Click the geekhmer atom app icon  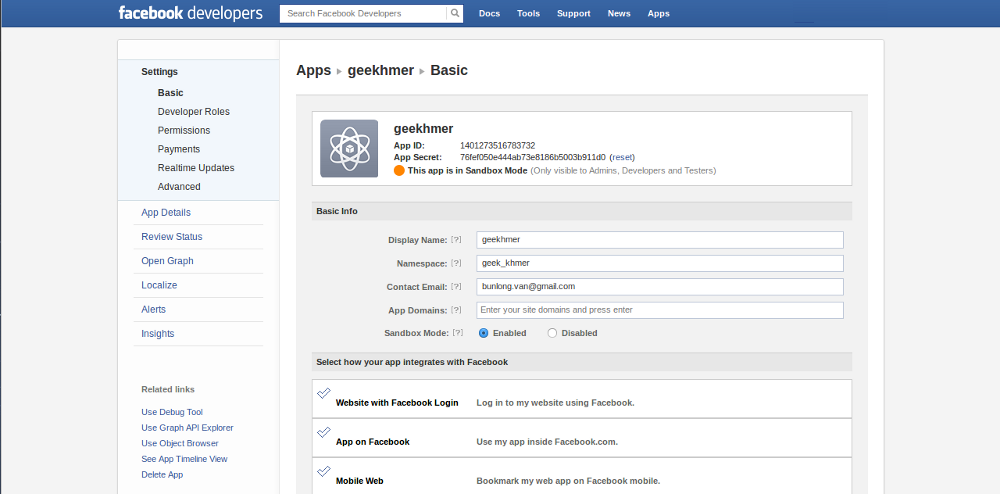[349, 149]
